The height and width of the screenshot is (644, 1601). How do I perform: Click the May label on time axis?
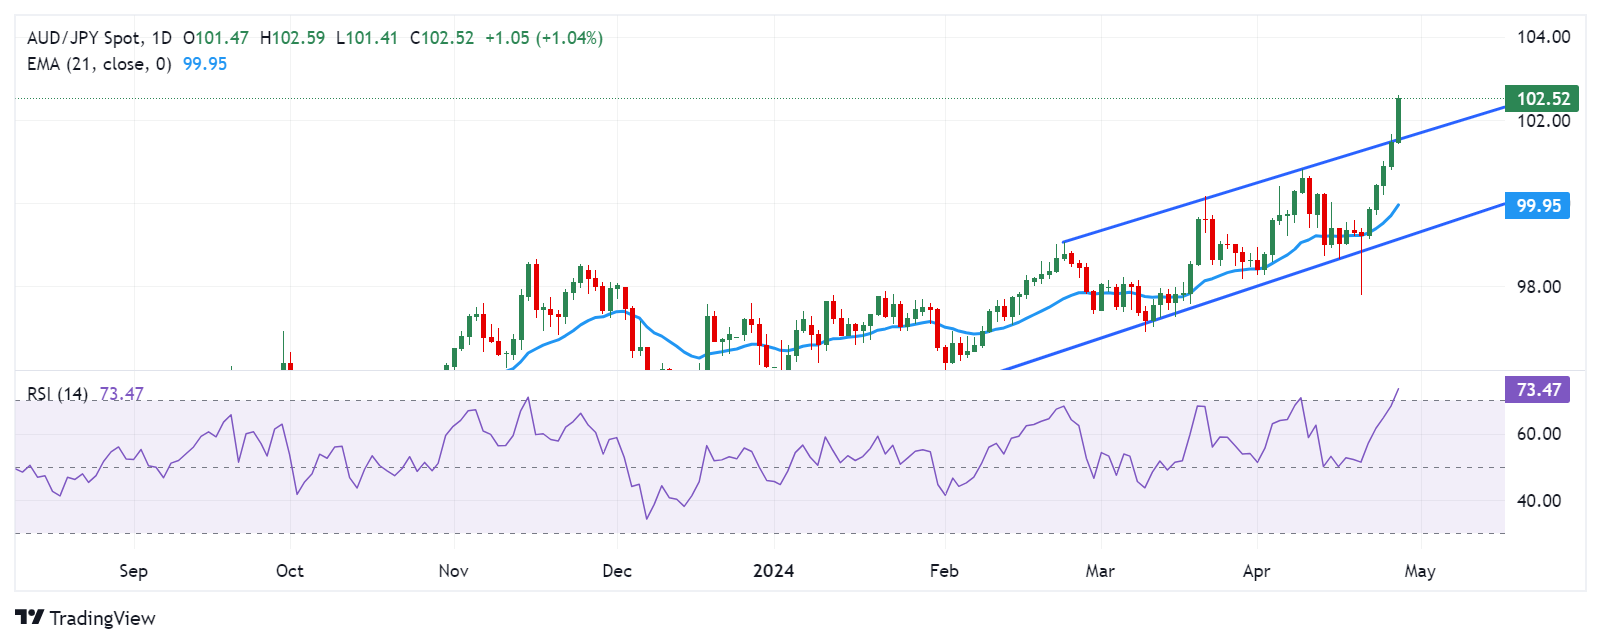tap(1419, 571)
